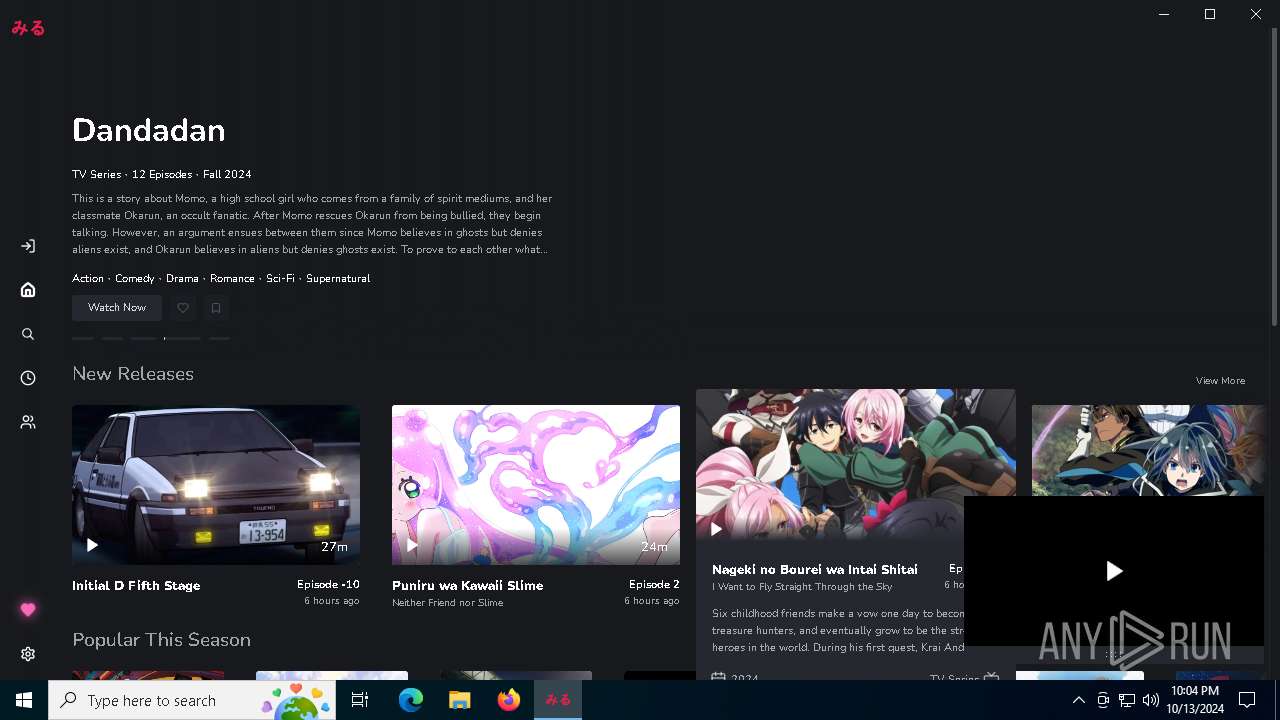The height and width of the screenshot is (720, 1280).
Task: Show hidden system tray icons
Action: (1078, 700)
